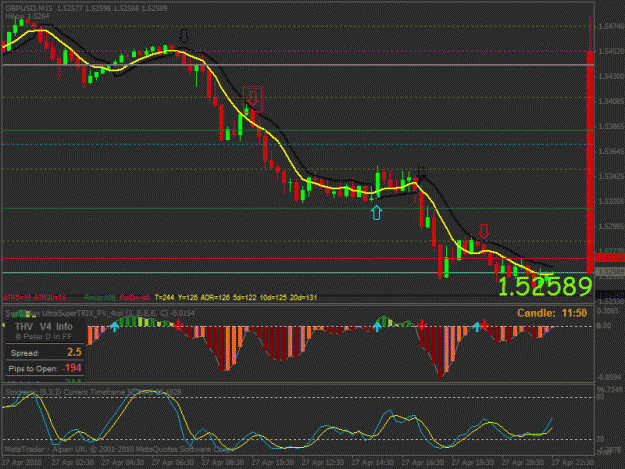
Task: Click the grey current price tag on price axis
Action: point(610,273)
